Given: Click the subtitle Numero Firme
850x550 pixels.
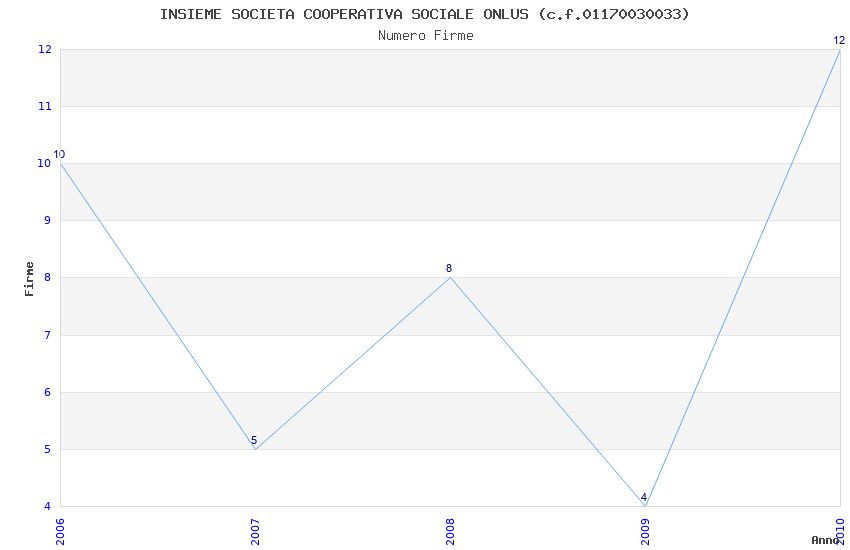Looking at the screenshot, I should click(x=426, y=36).
